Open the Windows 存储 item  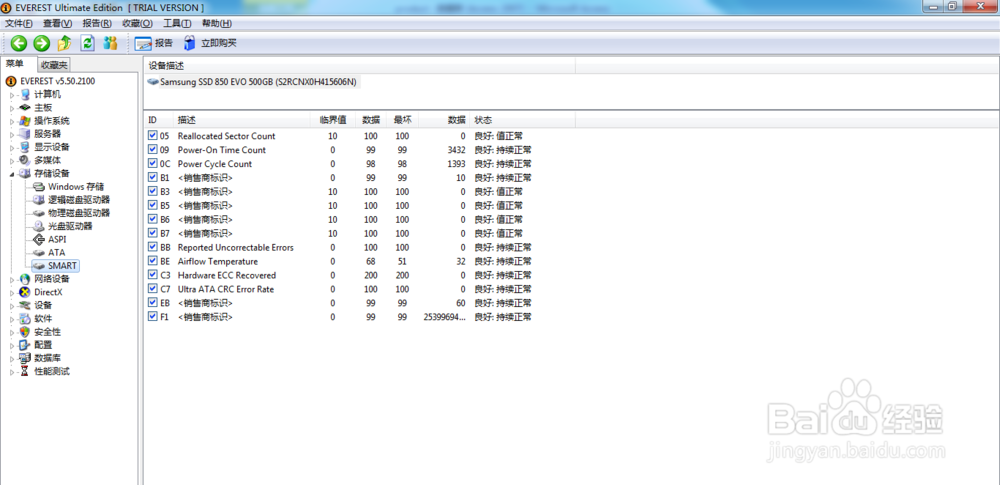click(x=68, y=187)
